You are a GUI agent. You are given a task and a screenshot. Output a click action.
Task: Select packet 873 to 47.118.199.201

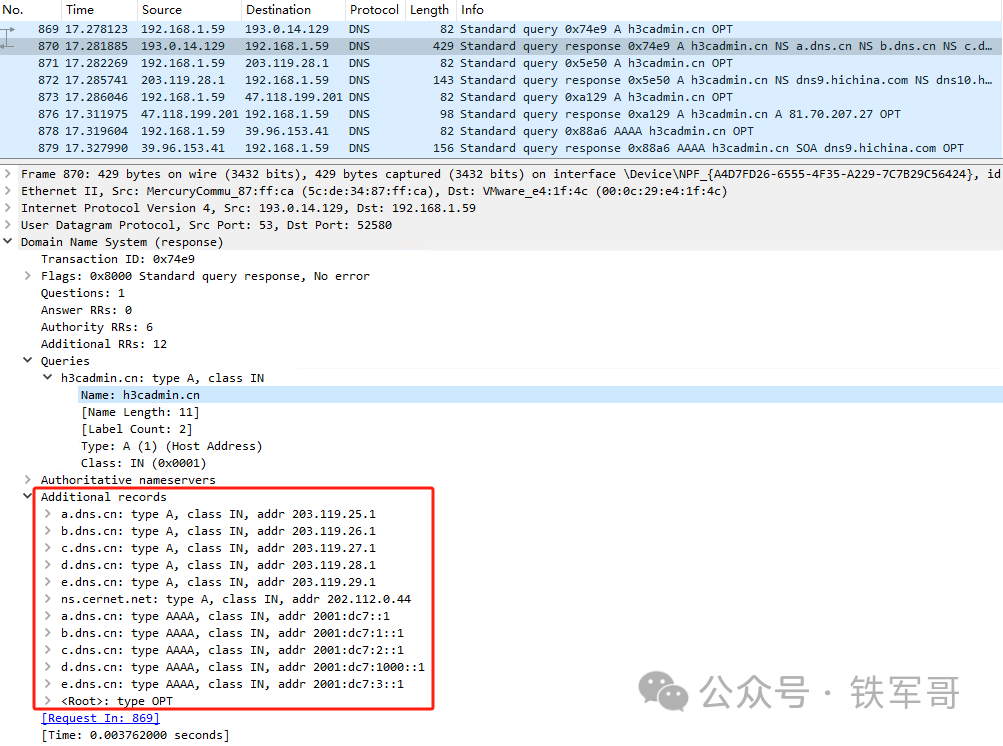pyautogui.click(x=502, y=97)
